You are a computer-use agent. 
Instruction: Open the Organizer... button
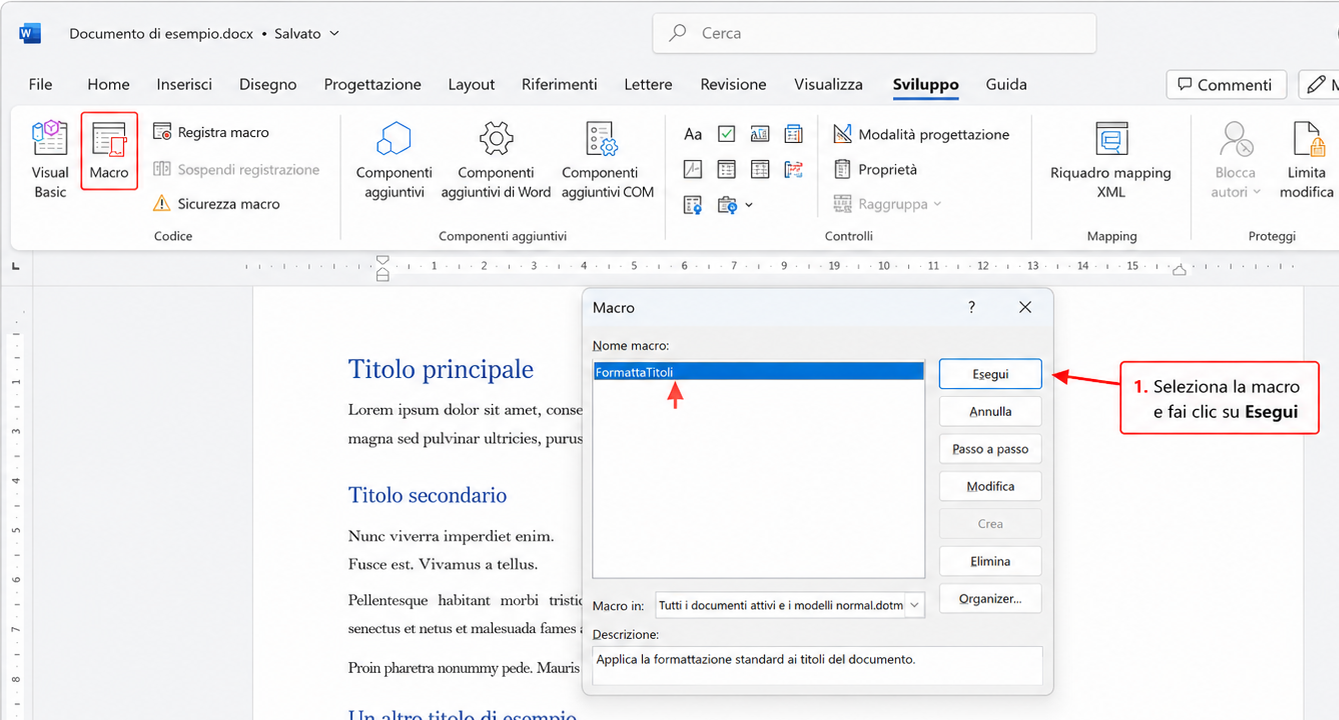tap(990, 599)
